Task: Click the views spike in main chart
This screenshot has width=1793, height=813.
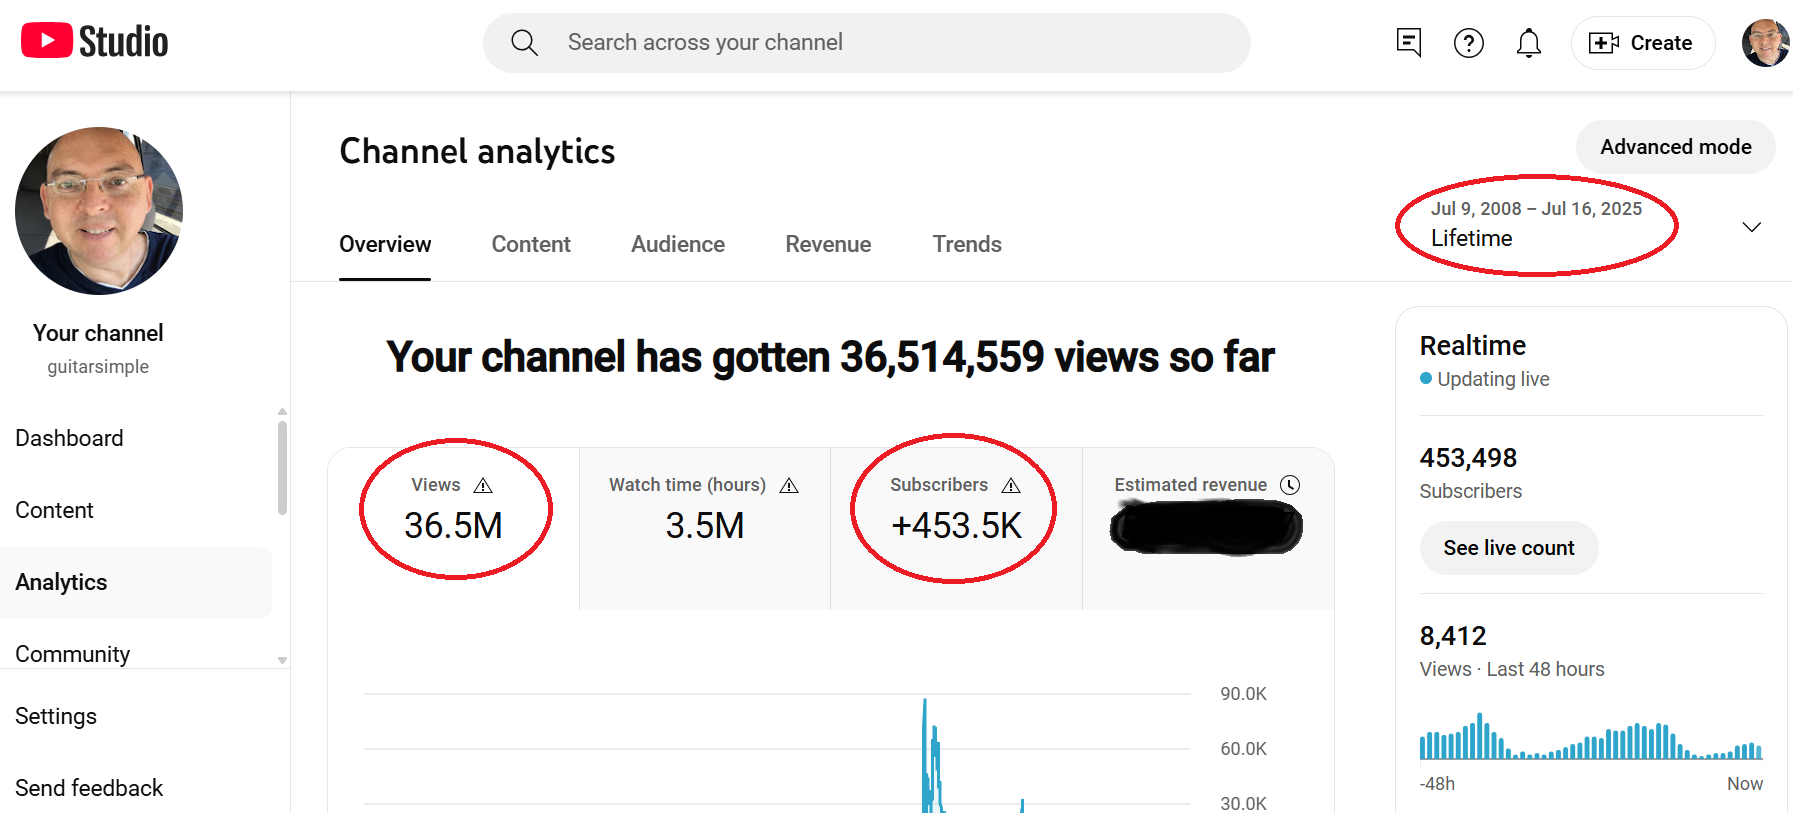Action: coord(931,755)
